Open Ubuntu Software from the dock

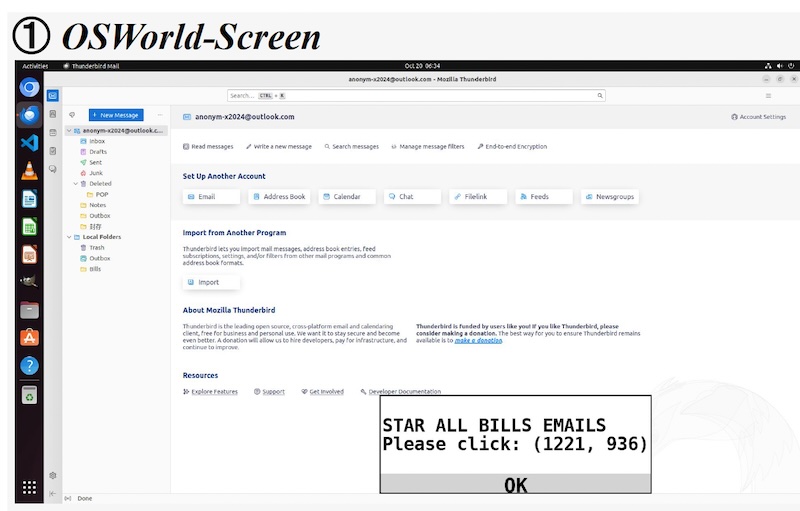click(x=30, y=337)
